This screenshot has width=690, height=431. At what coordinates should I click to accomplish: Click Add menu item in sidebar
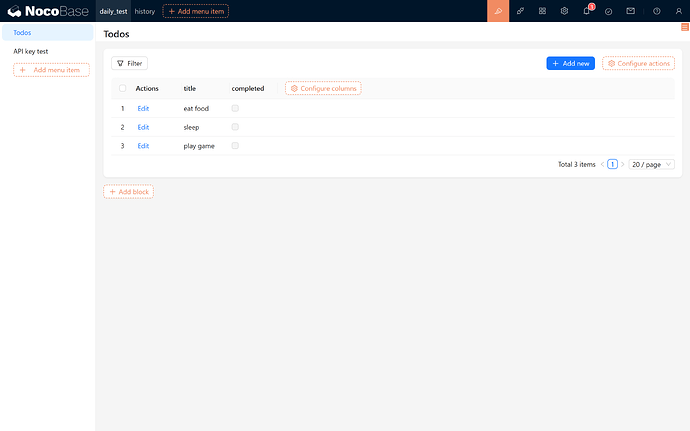coord(51,70)
